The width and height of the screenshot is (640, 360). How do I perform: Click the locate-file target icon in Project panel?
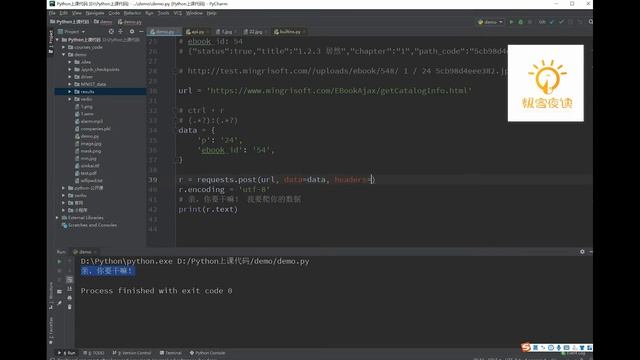(111, 31)
